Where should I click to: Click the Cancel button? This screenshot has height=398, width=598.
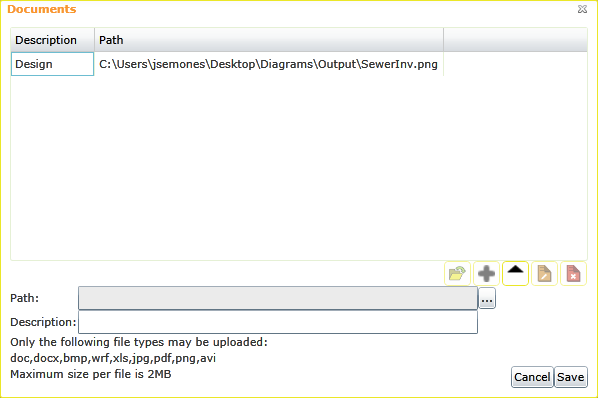[532, 377]
